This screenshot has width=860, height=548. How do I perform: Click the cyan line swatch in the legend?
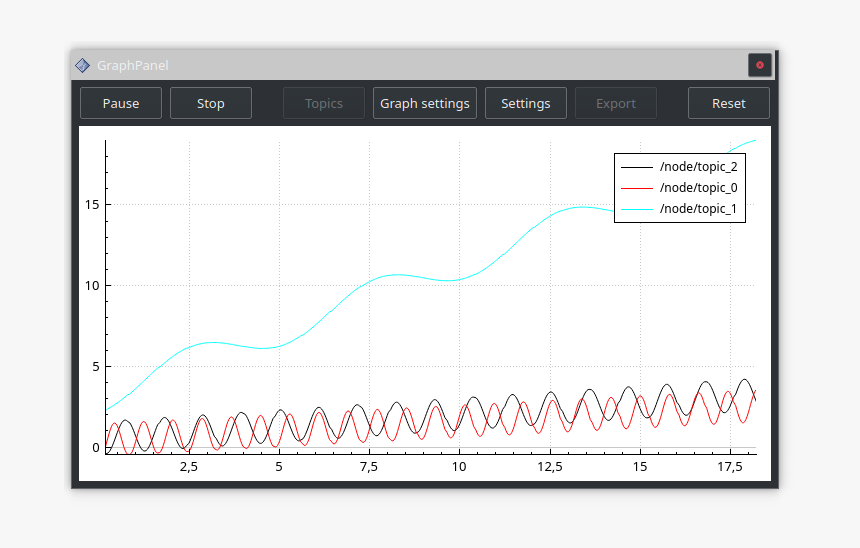(x=636, y=209)
